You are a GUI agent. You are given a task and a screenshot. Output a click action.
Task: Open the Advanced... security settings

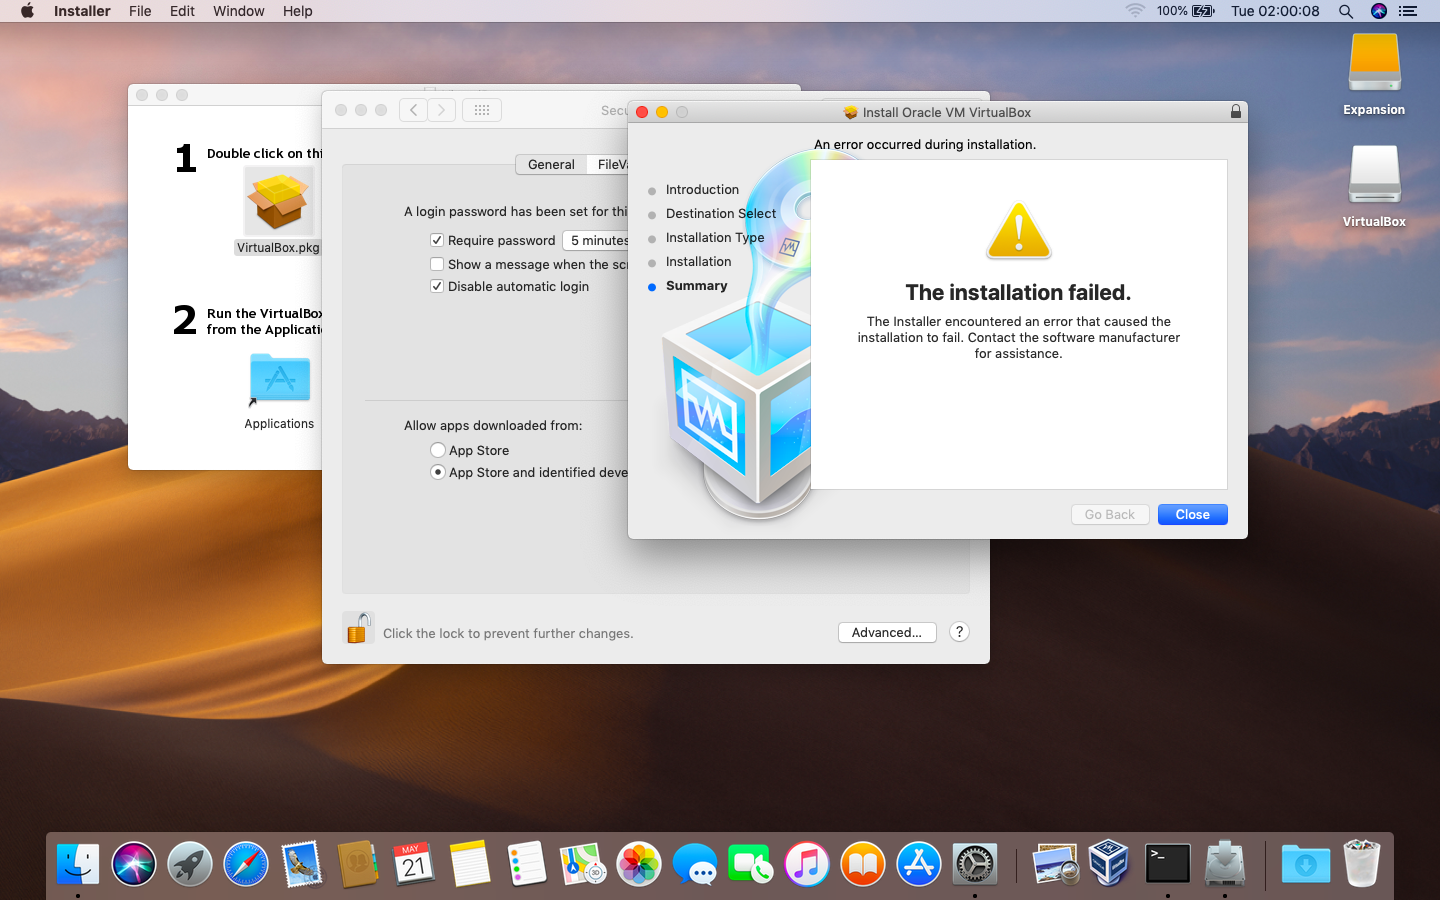click(887, 632)
